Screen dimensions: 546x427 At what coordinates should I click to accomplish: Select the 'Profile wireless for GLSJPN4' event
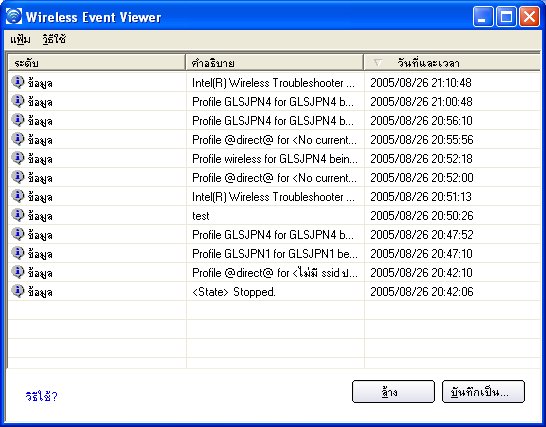[x=274, y=158]
